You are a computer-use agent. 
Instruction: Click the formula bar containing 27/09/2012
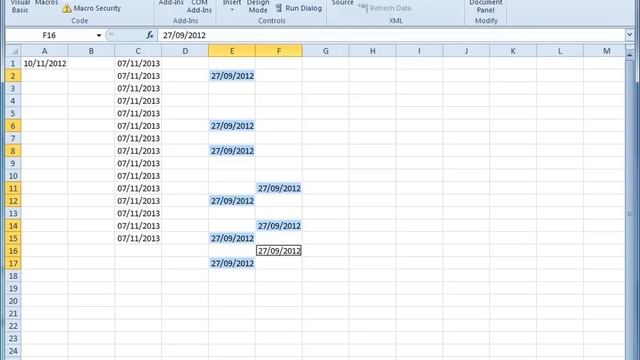(391, 36)
